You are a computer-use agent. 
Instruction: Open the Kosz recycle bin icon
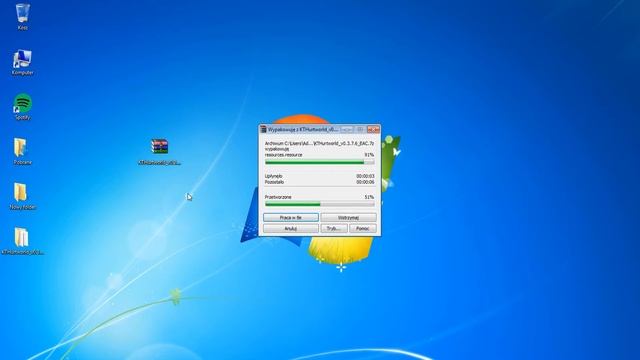(x=22, y=16)
